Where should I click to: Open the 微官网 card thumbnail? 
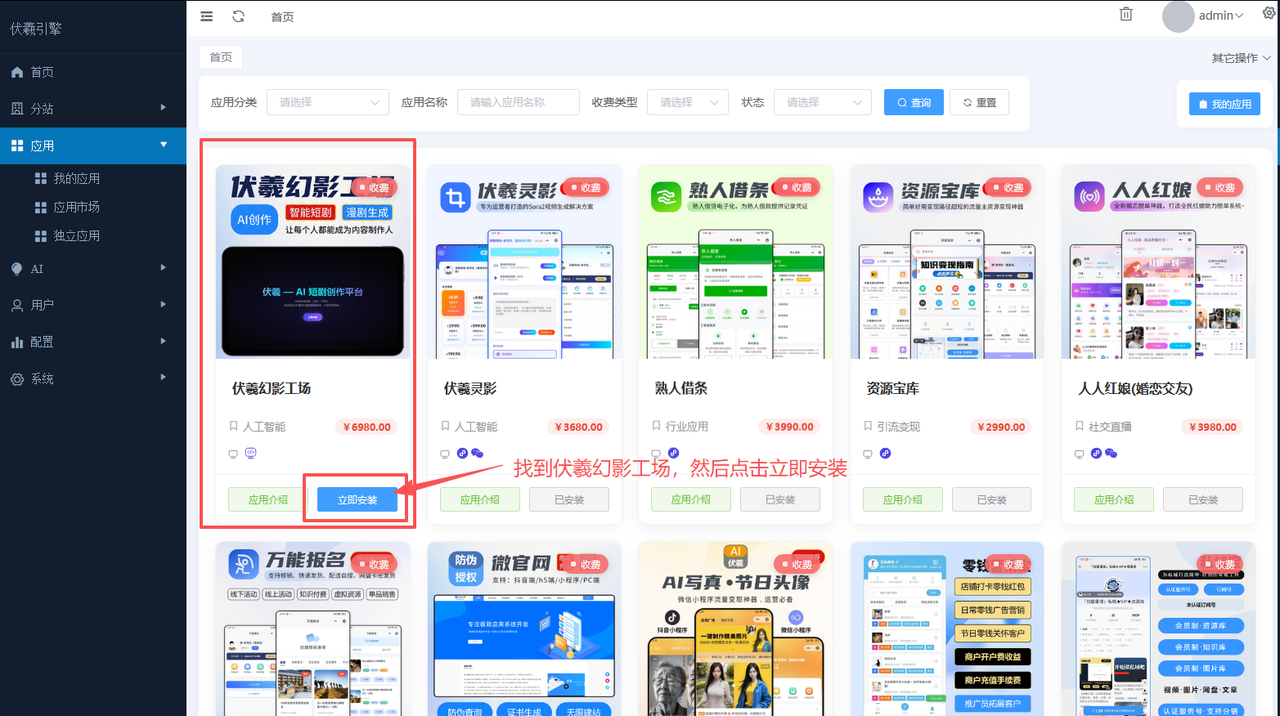tap(524, 629)
